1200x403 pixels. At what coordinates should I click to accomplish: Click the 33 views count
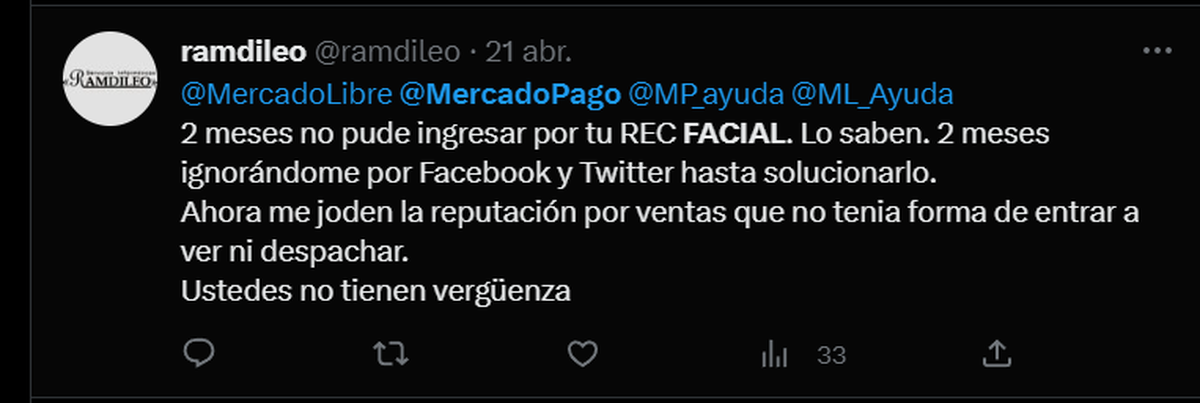pos(832,354)
